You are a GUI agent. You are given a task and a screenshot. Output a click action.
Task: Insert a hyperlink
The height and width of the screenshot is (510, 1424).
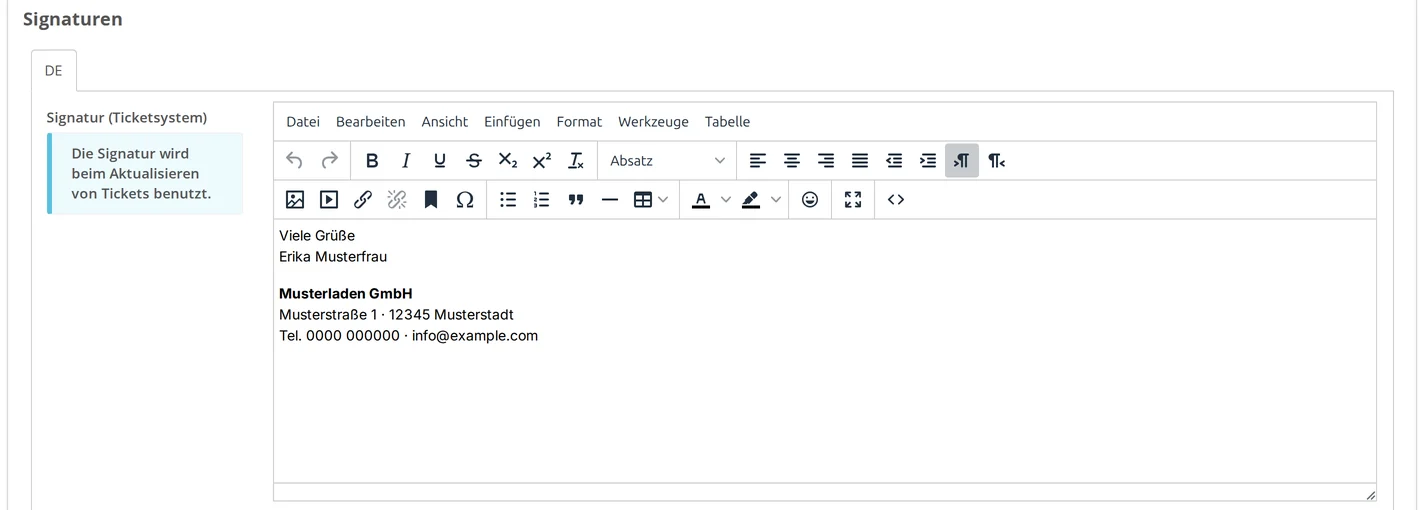point(363,199)
